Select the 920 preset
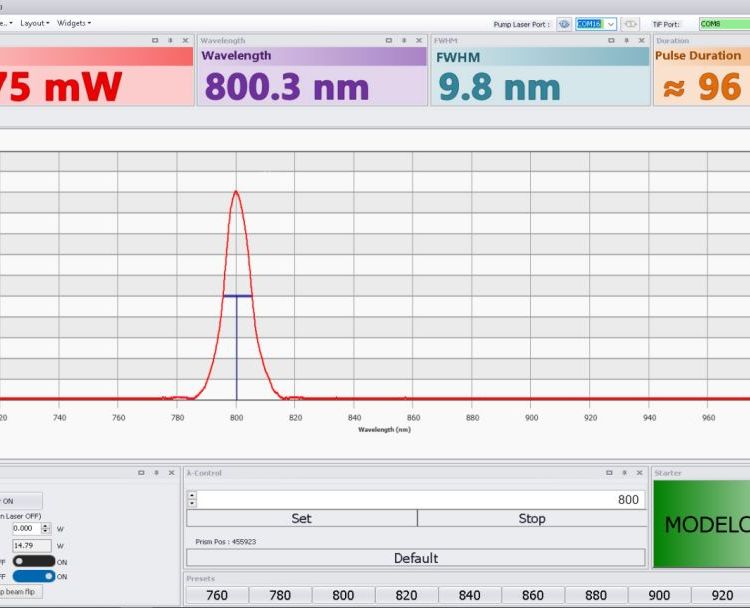Image resolution: width=750 pixels, height=608 pixels. click(721, 595)
